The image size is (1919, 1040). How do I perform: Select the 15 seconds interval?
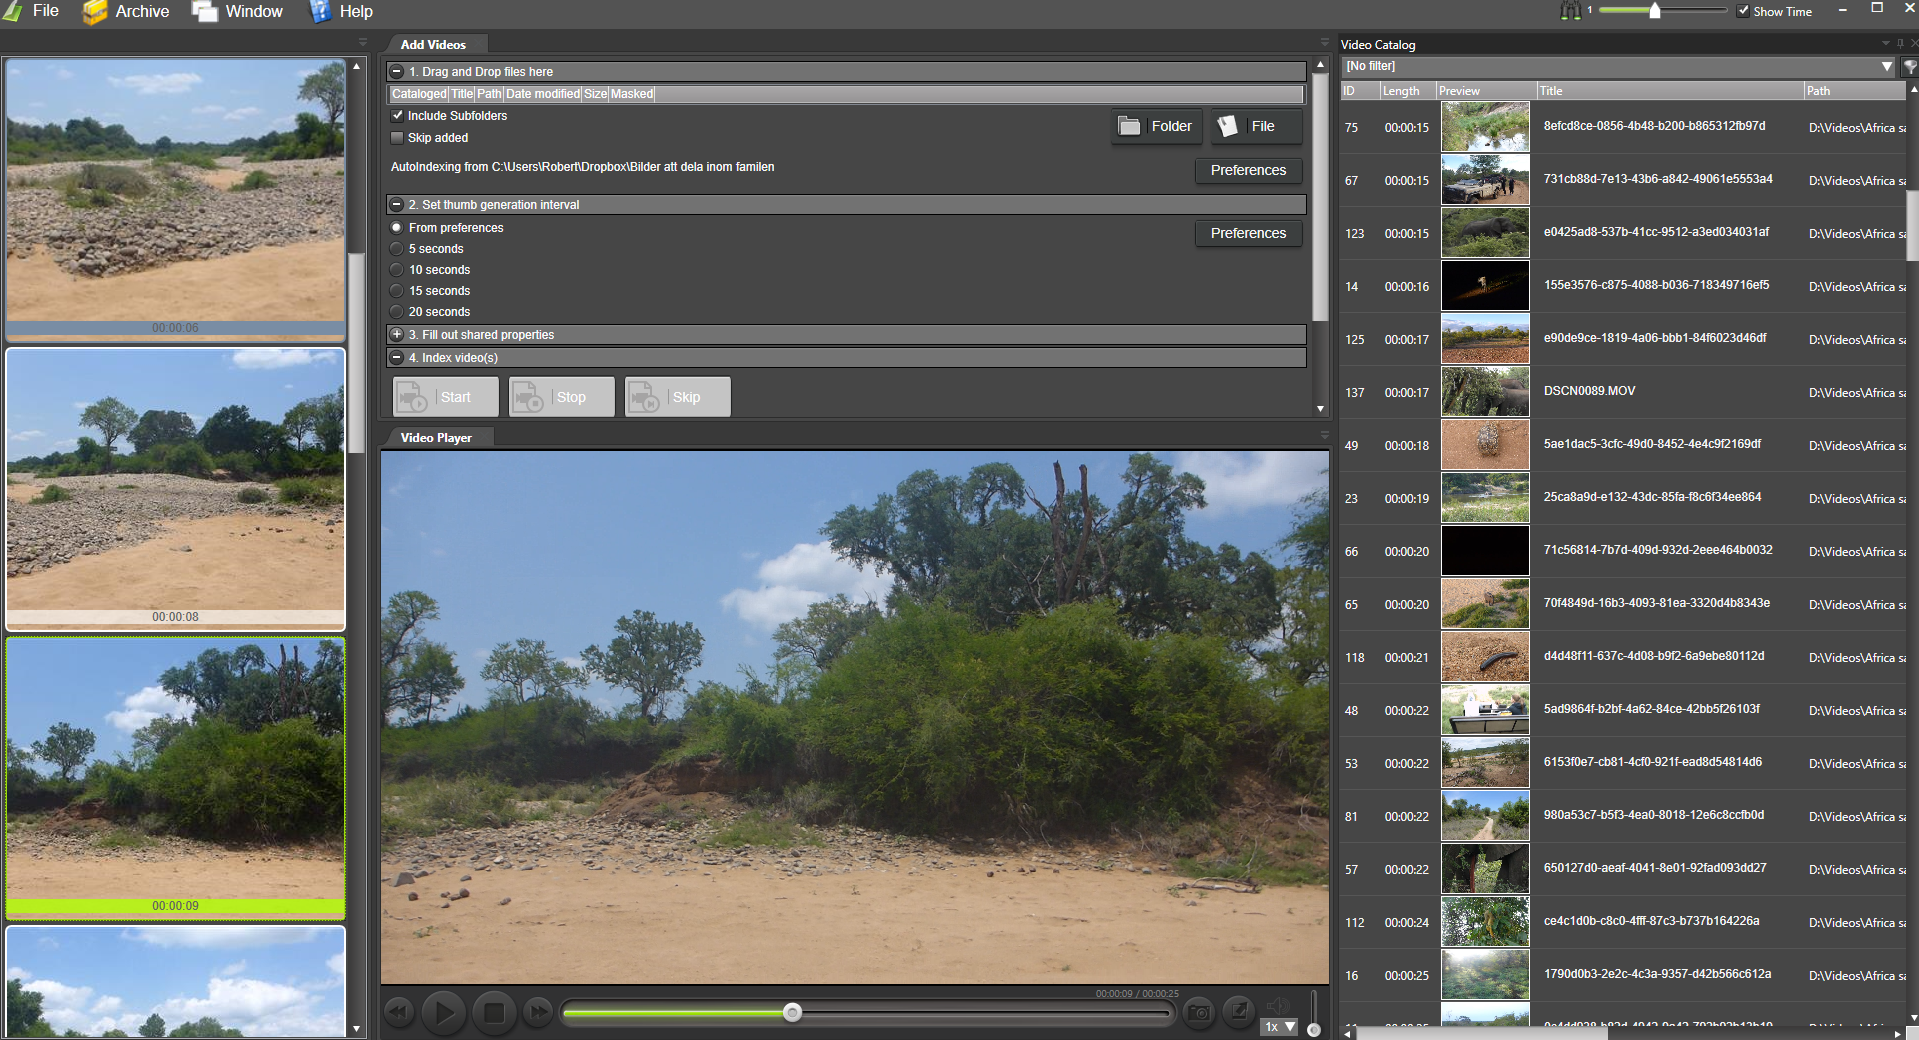click(x=397, y=290)
